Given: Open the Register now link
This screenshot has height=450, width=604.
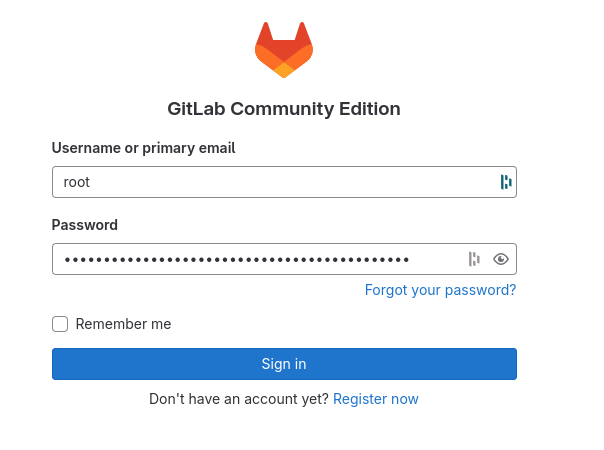Looking at the screenshot, I should pyautogui.click(x=376, y=399).
